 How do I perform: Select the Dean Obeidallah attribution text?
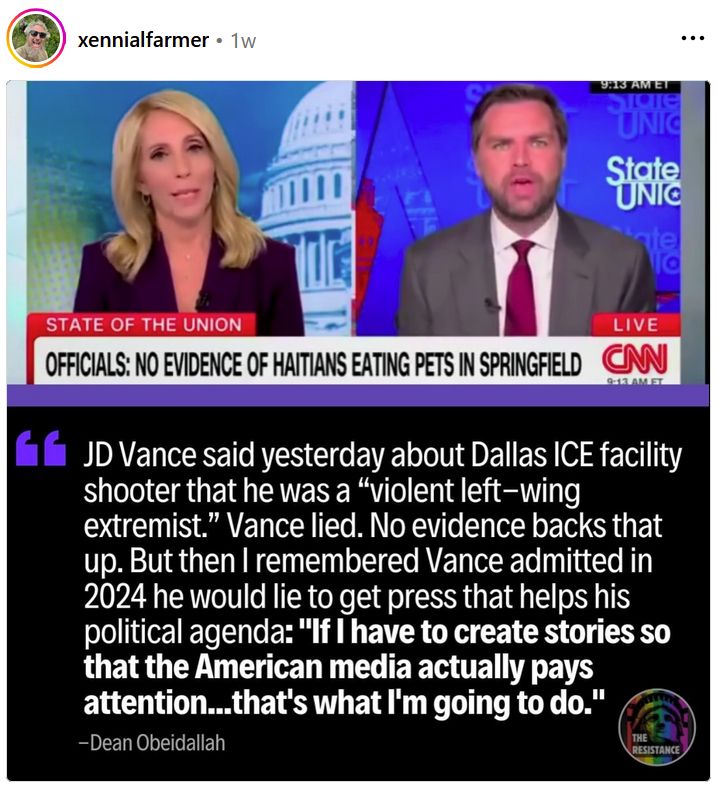pyautogui.click(x=152, y=743)
